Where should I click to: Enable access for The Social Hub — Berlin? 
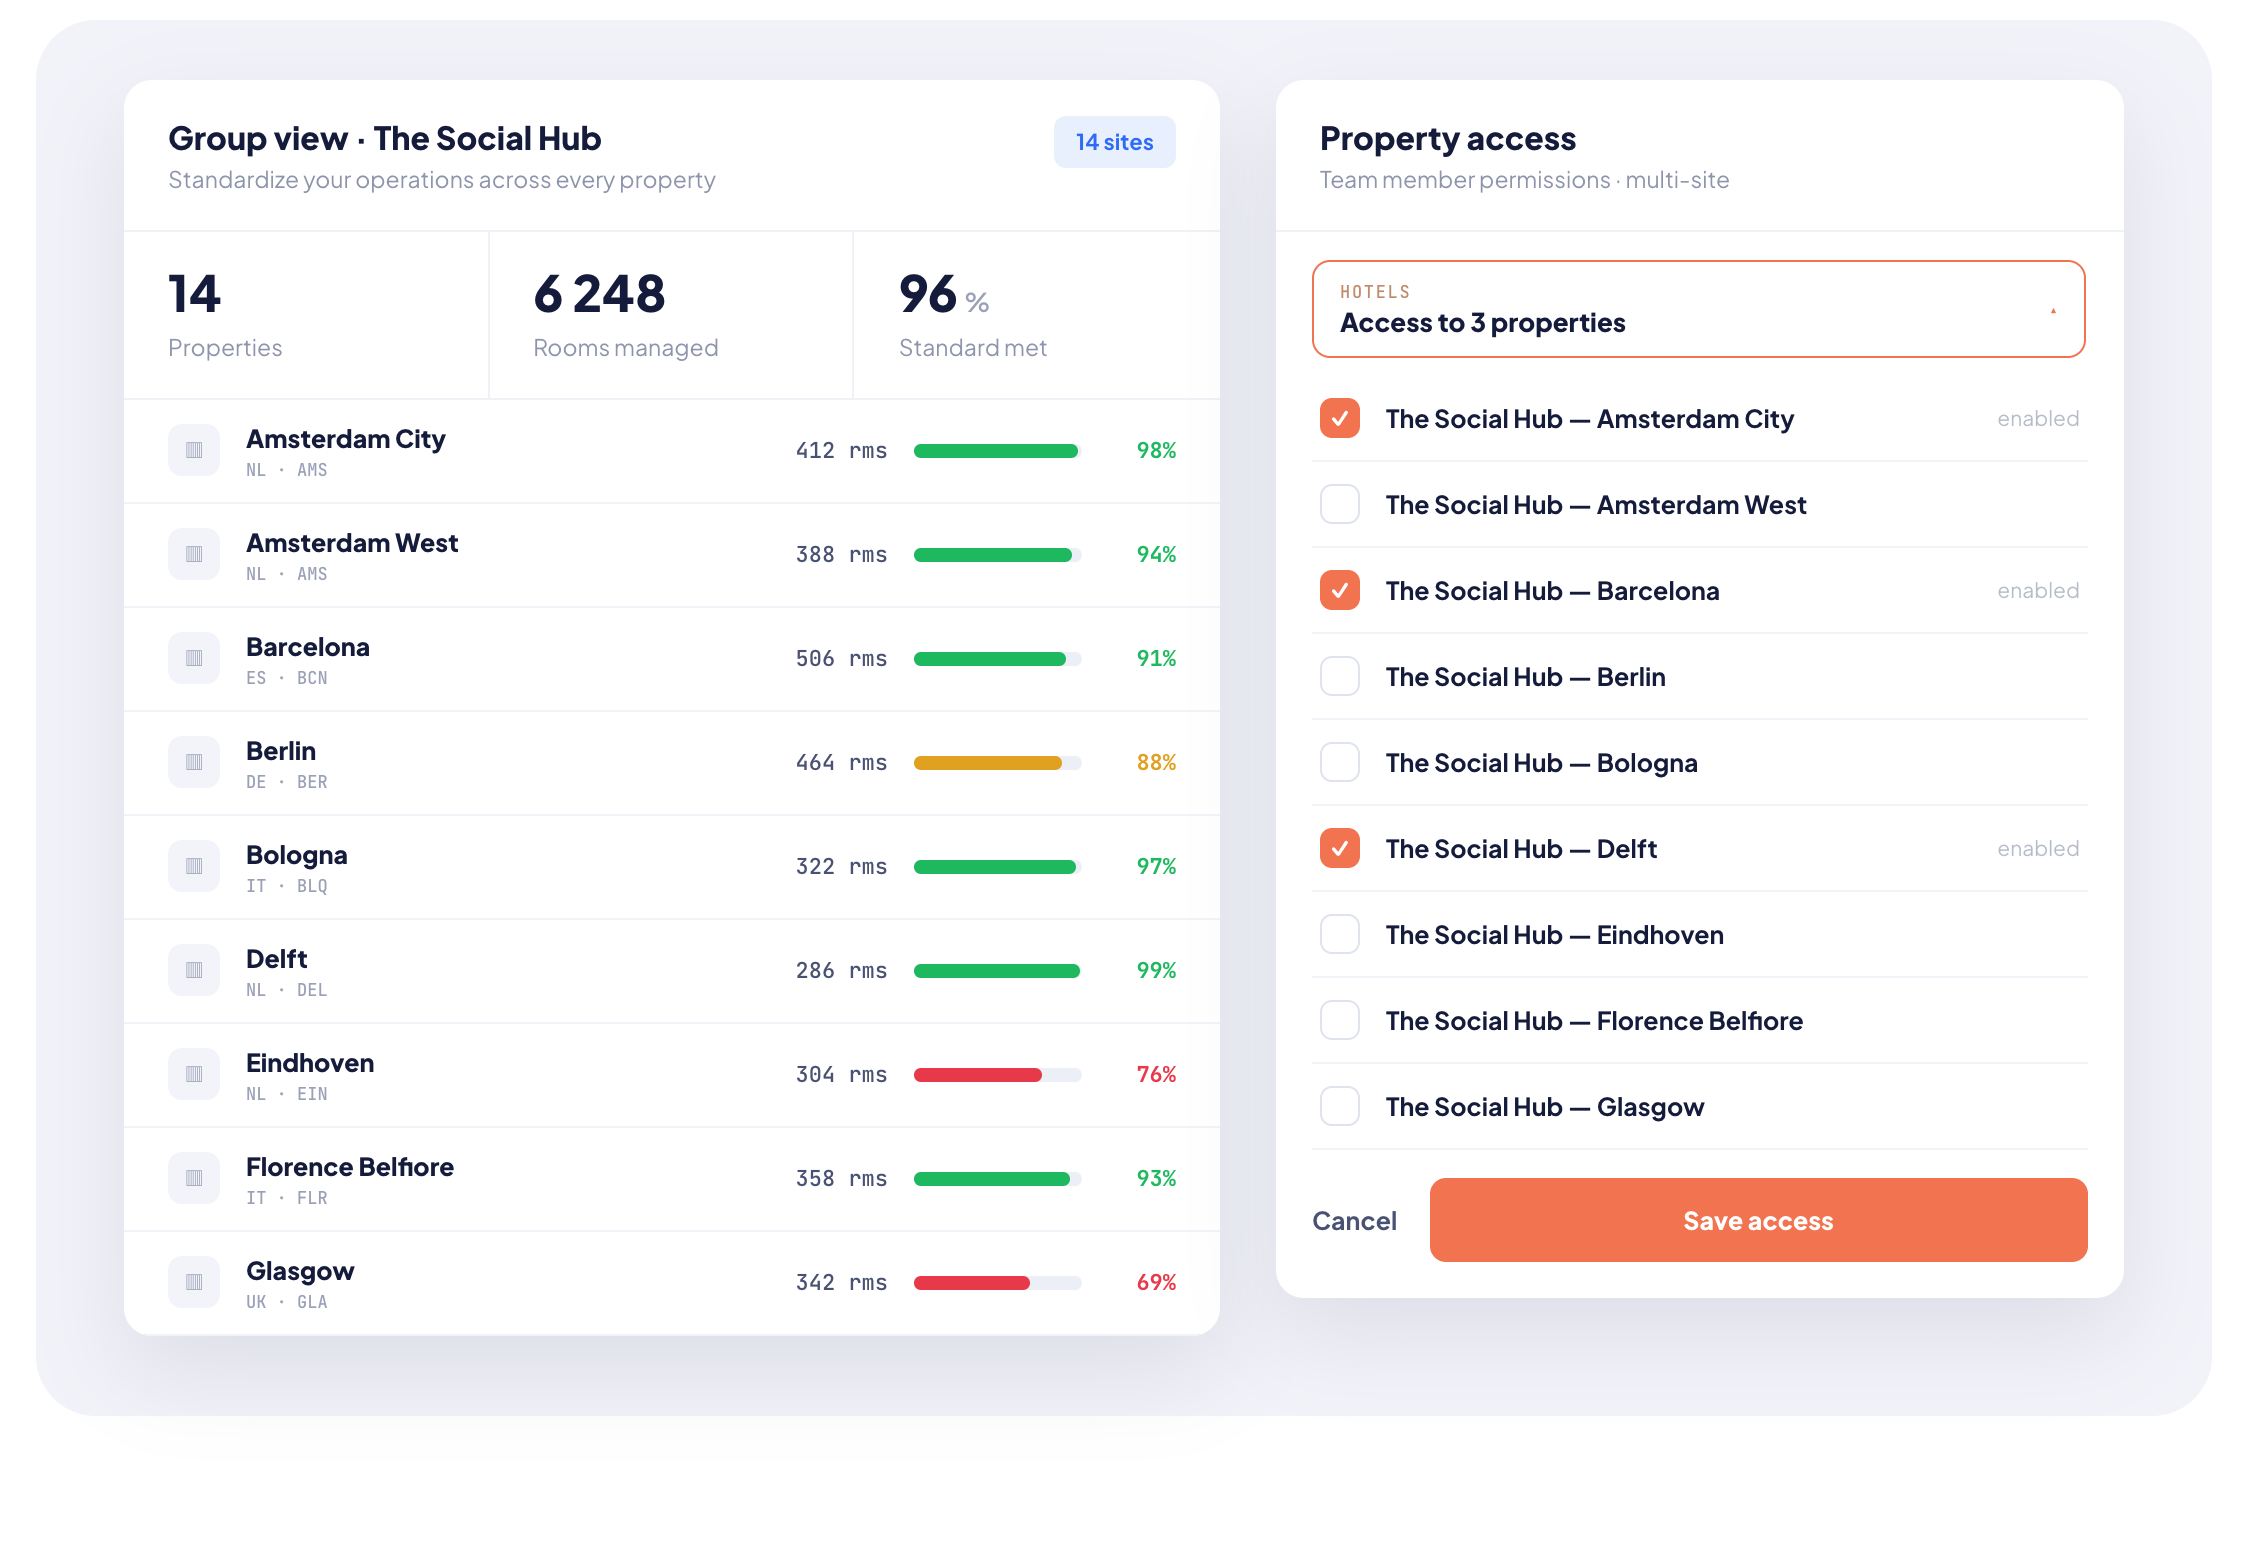click(1340, 676)
